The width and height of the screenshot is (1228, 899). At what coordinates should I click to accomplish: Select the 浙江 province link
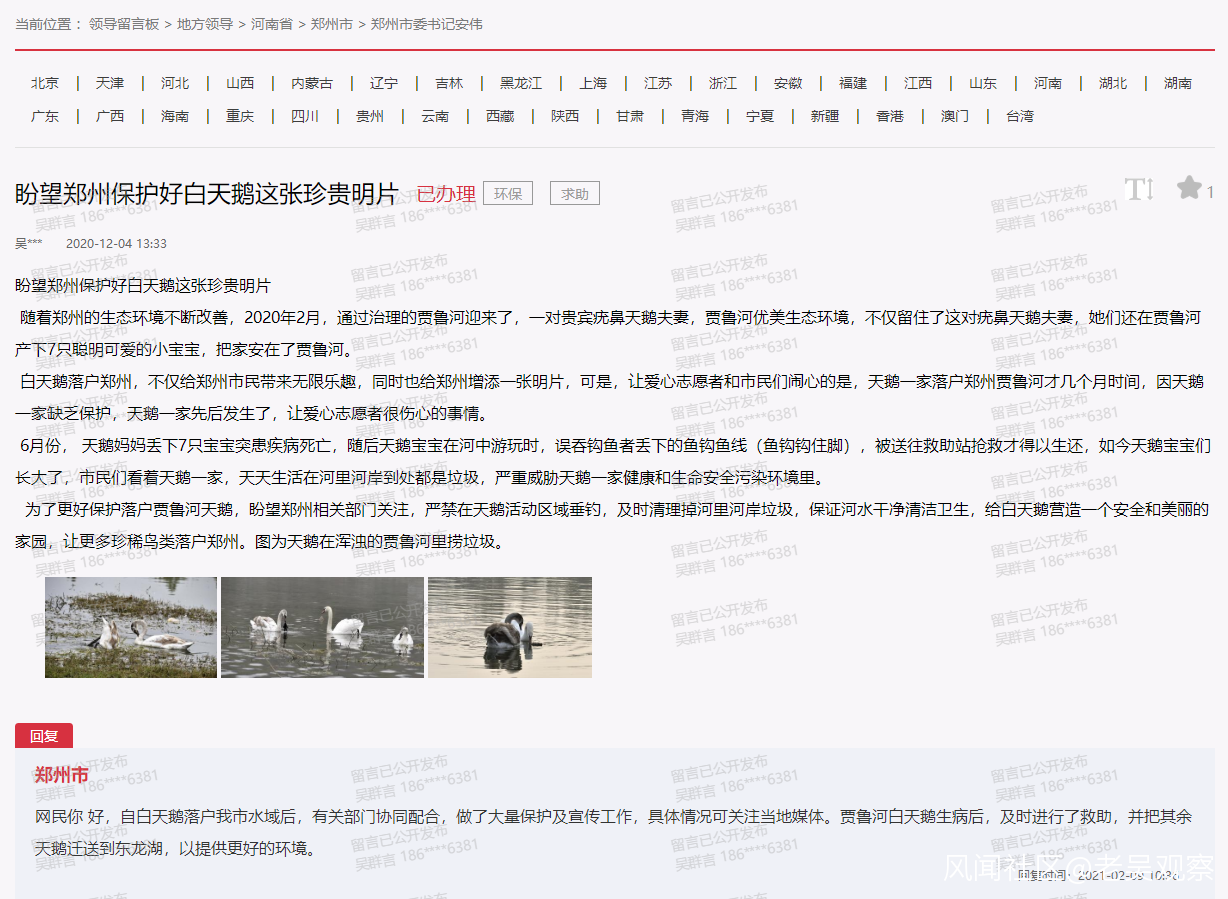[x=723, y=83]
